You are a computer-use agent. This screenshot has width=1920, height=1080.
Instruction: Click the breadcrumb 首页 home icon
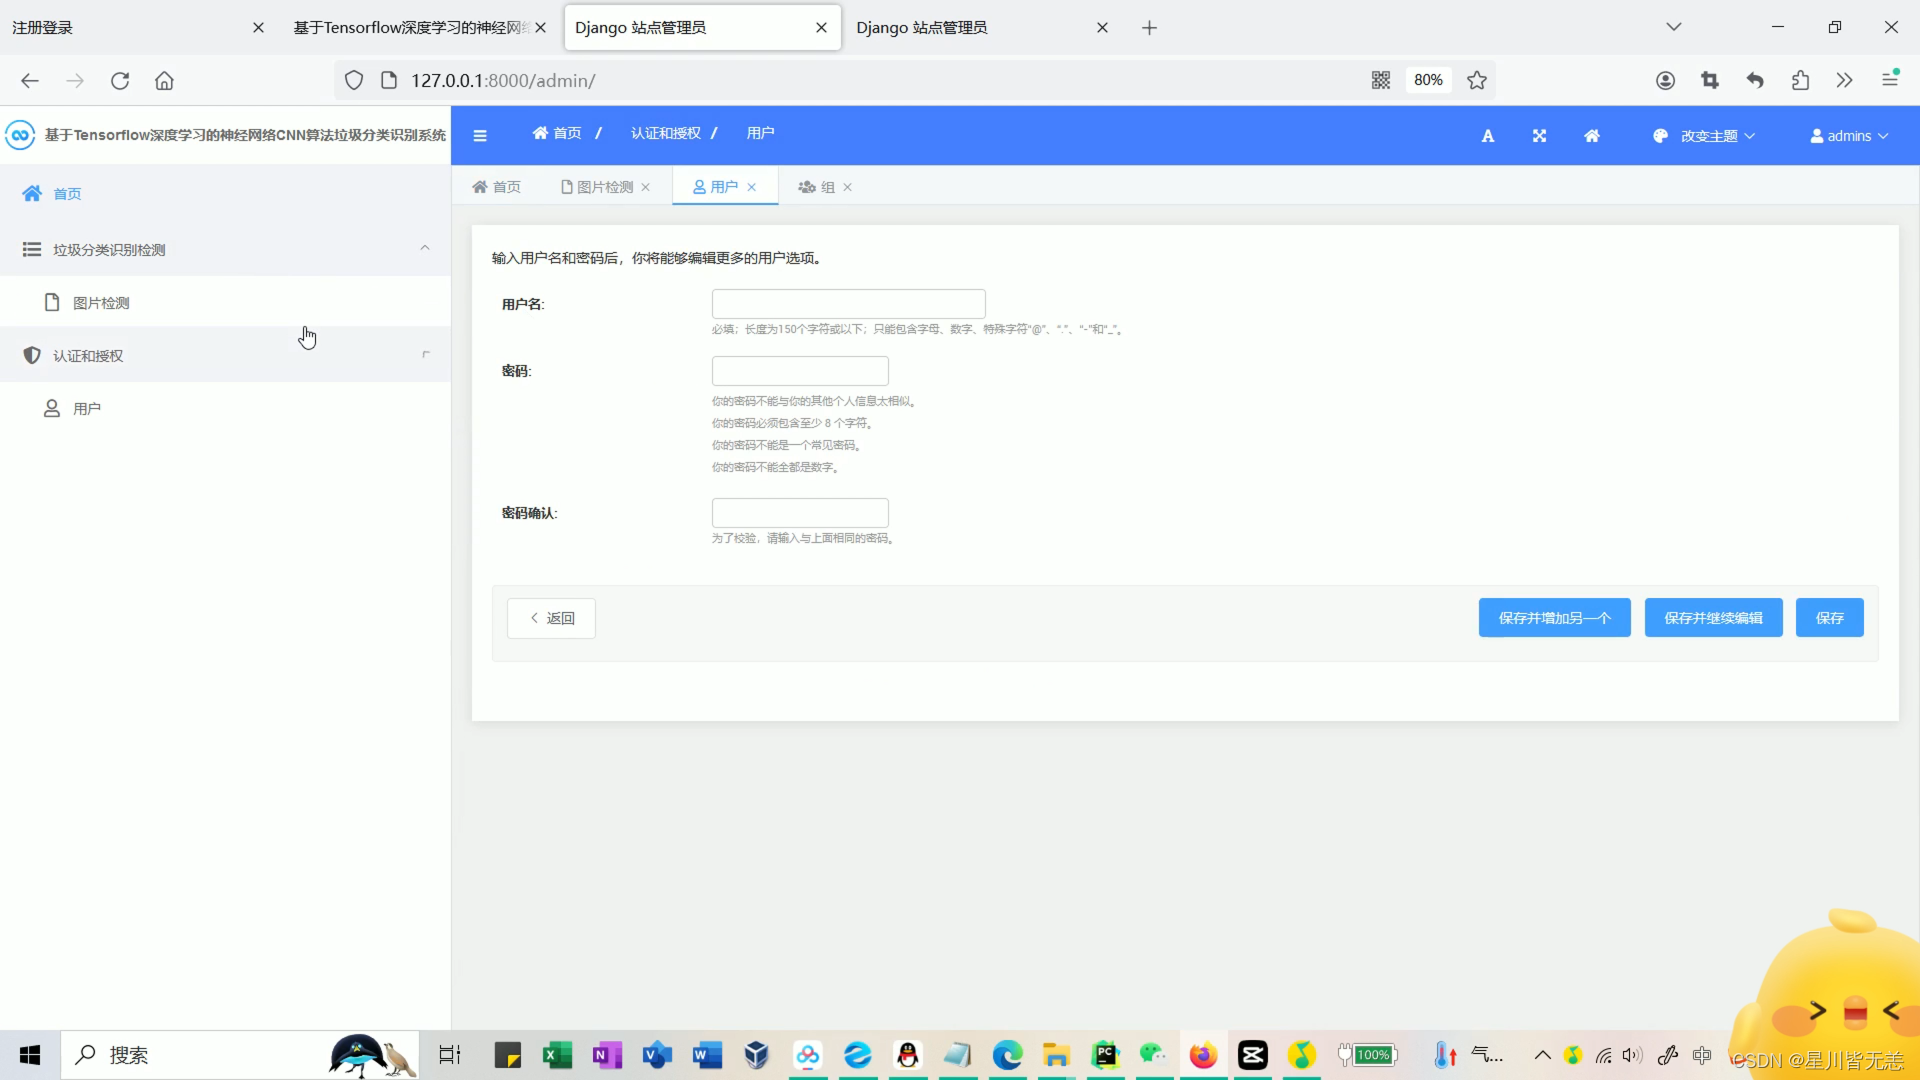[x=541, y=133]
